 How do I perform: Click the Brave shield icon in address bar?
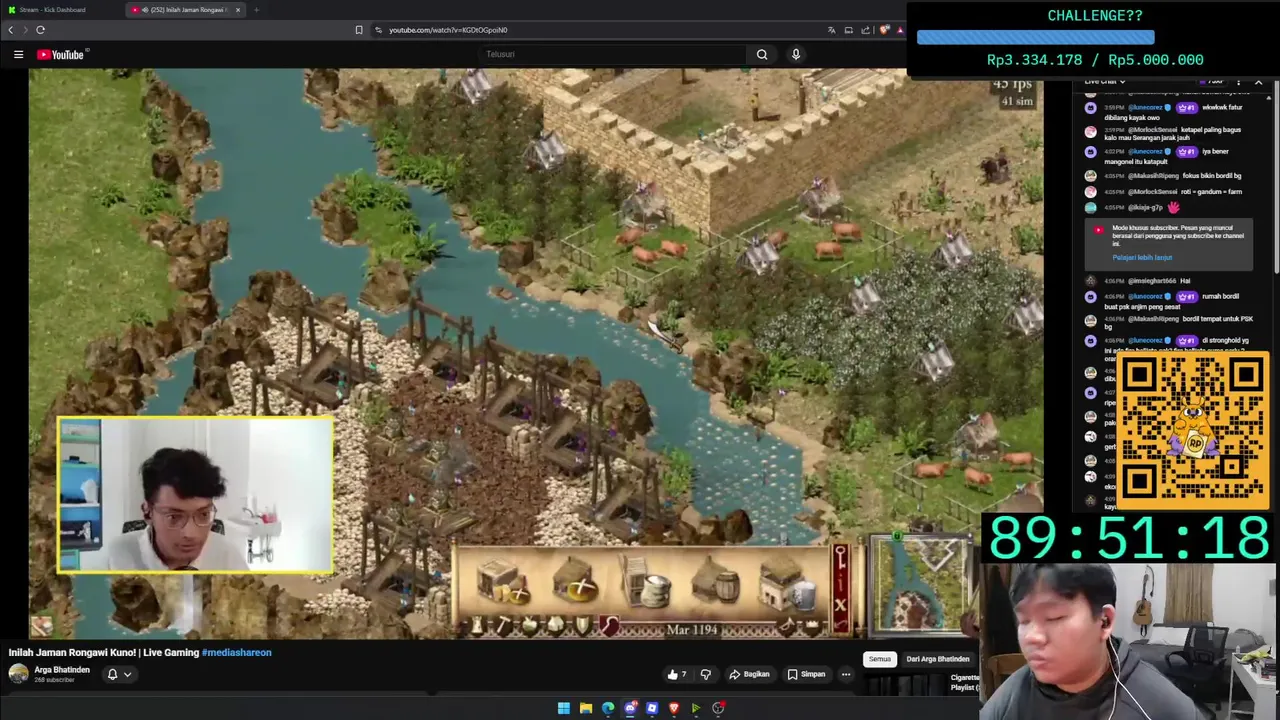point(884,30)
